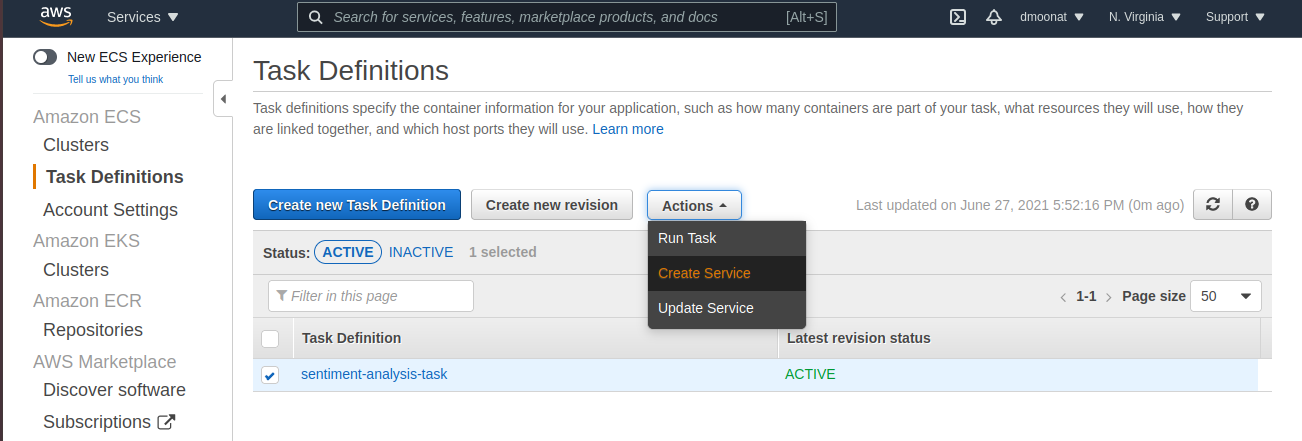The height and width of the screenshot is (441, 1302).
Task: Go to the previous page arrow
Action: click(x=1064, y=297)
